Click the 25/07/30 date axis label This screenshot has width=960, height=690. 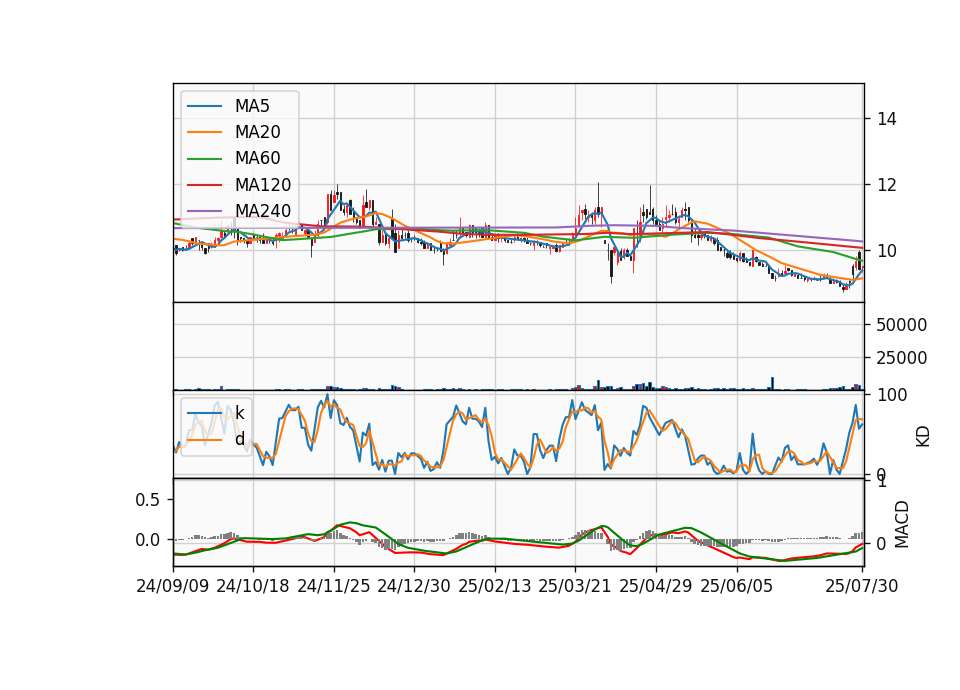pos(862,586)
